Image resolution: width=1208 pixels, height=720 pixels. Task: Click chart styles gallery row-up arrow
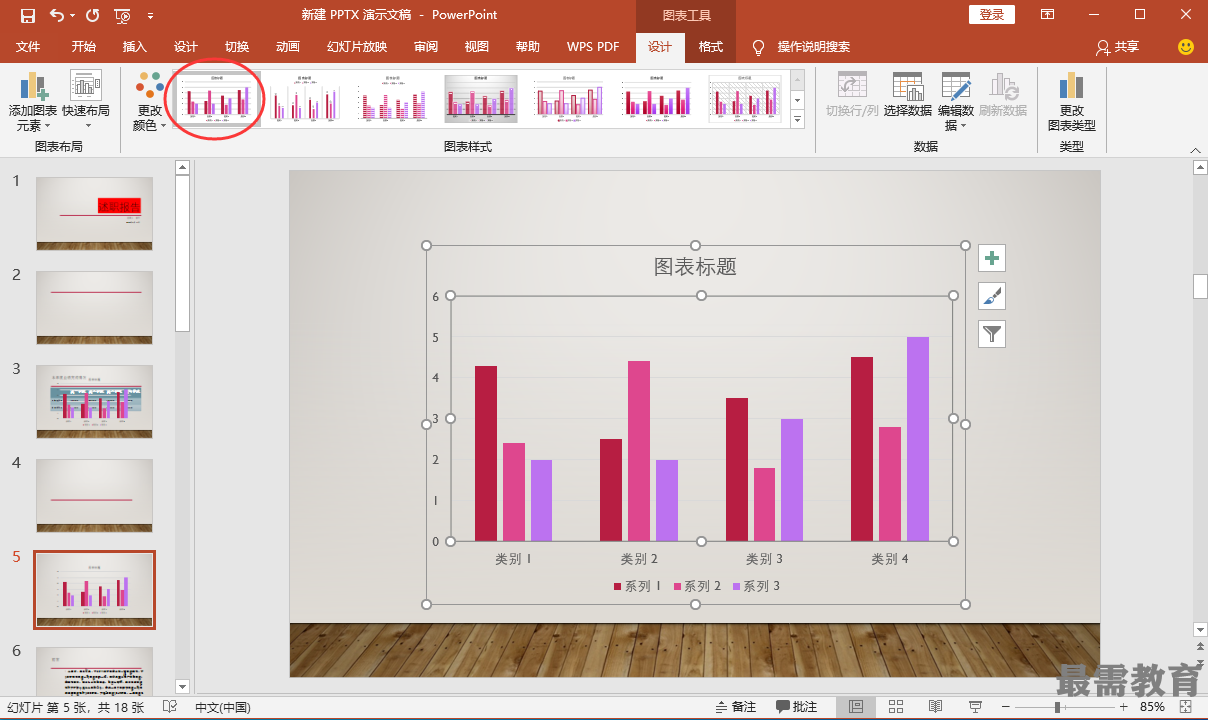[x=797, y=80]
